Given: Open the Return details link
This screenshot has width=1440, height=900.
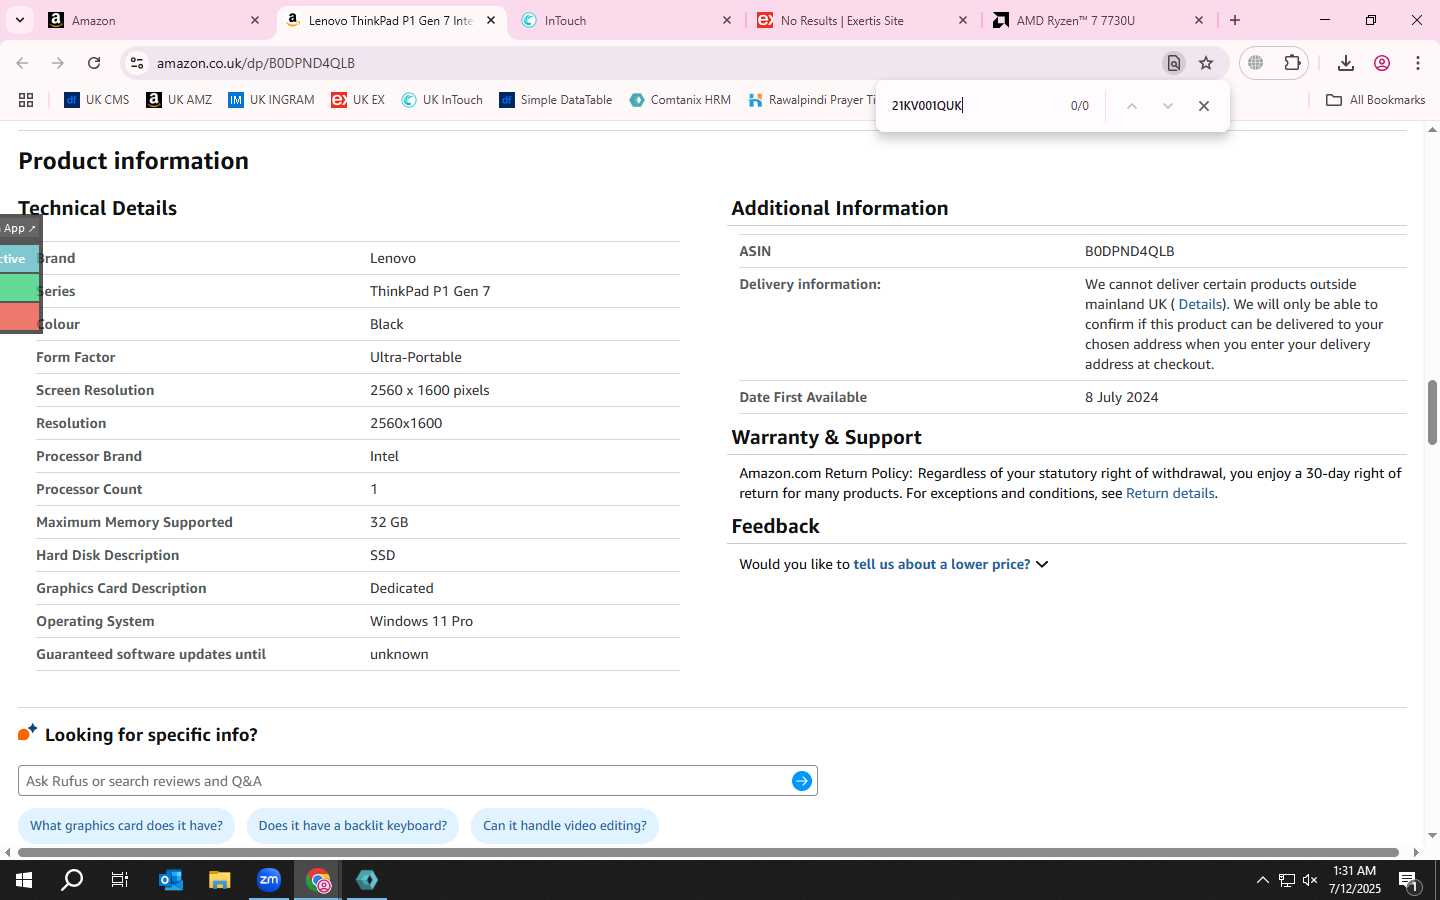Looking at the screenshot, I should tap(1170, 493).
